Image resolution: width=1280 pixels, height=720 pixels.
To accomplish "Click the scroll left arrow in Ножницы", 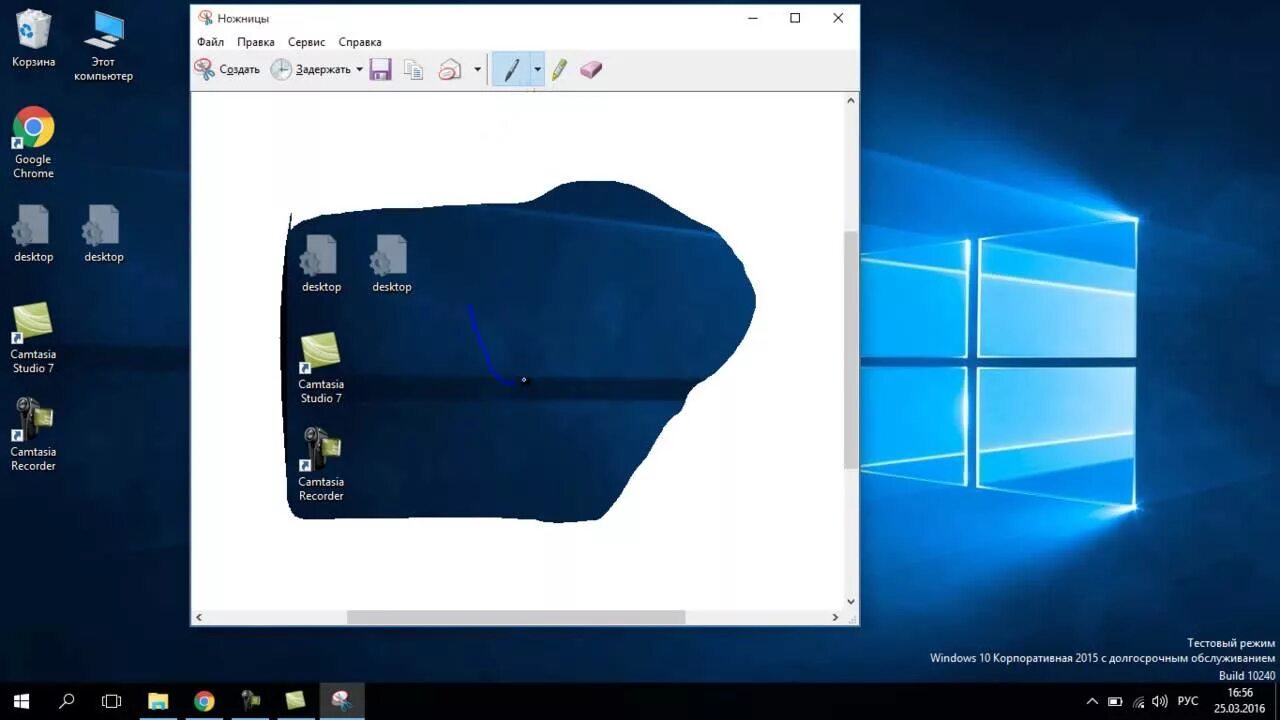I will (199, 618).
